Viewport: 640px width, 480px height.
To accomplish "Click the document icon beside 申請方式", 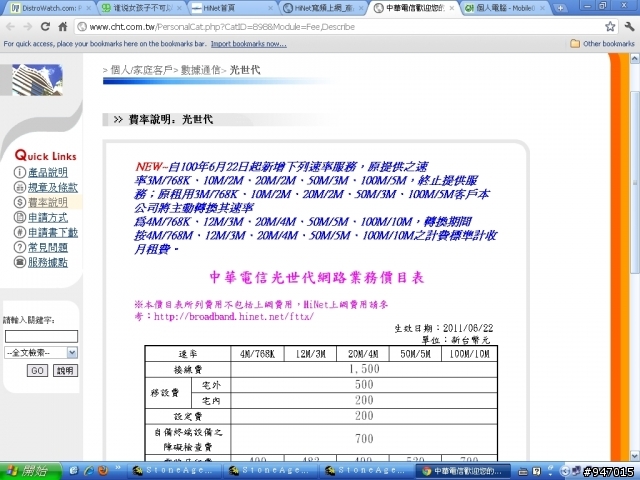I will pyautogui.click(x=20, y=217).
